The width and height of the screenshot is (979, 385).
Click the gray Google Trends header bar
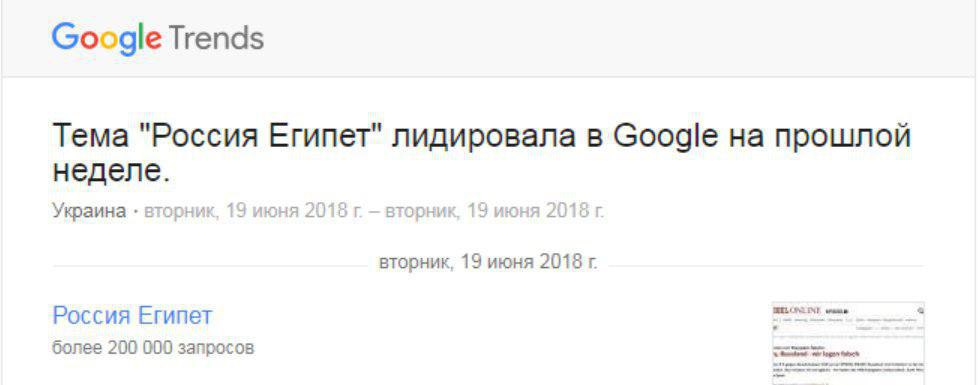click(490, 38)
